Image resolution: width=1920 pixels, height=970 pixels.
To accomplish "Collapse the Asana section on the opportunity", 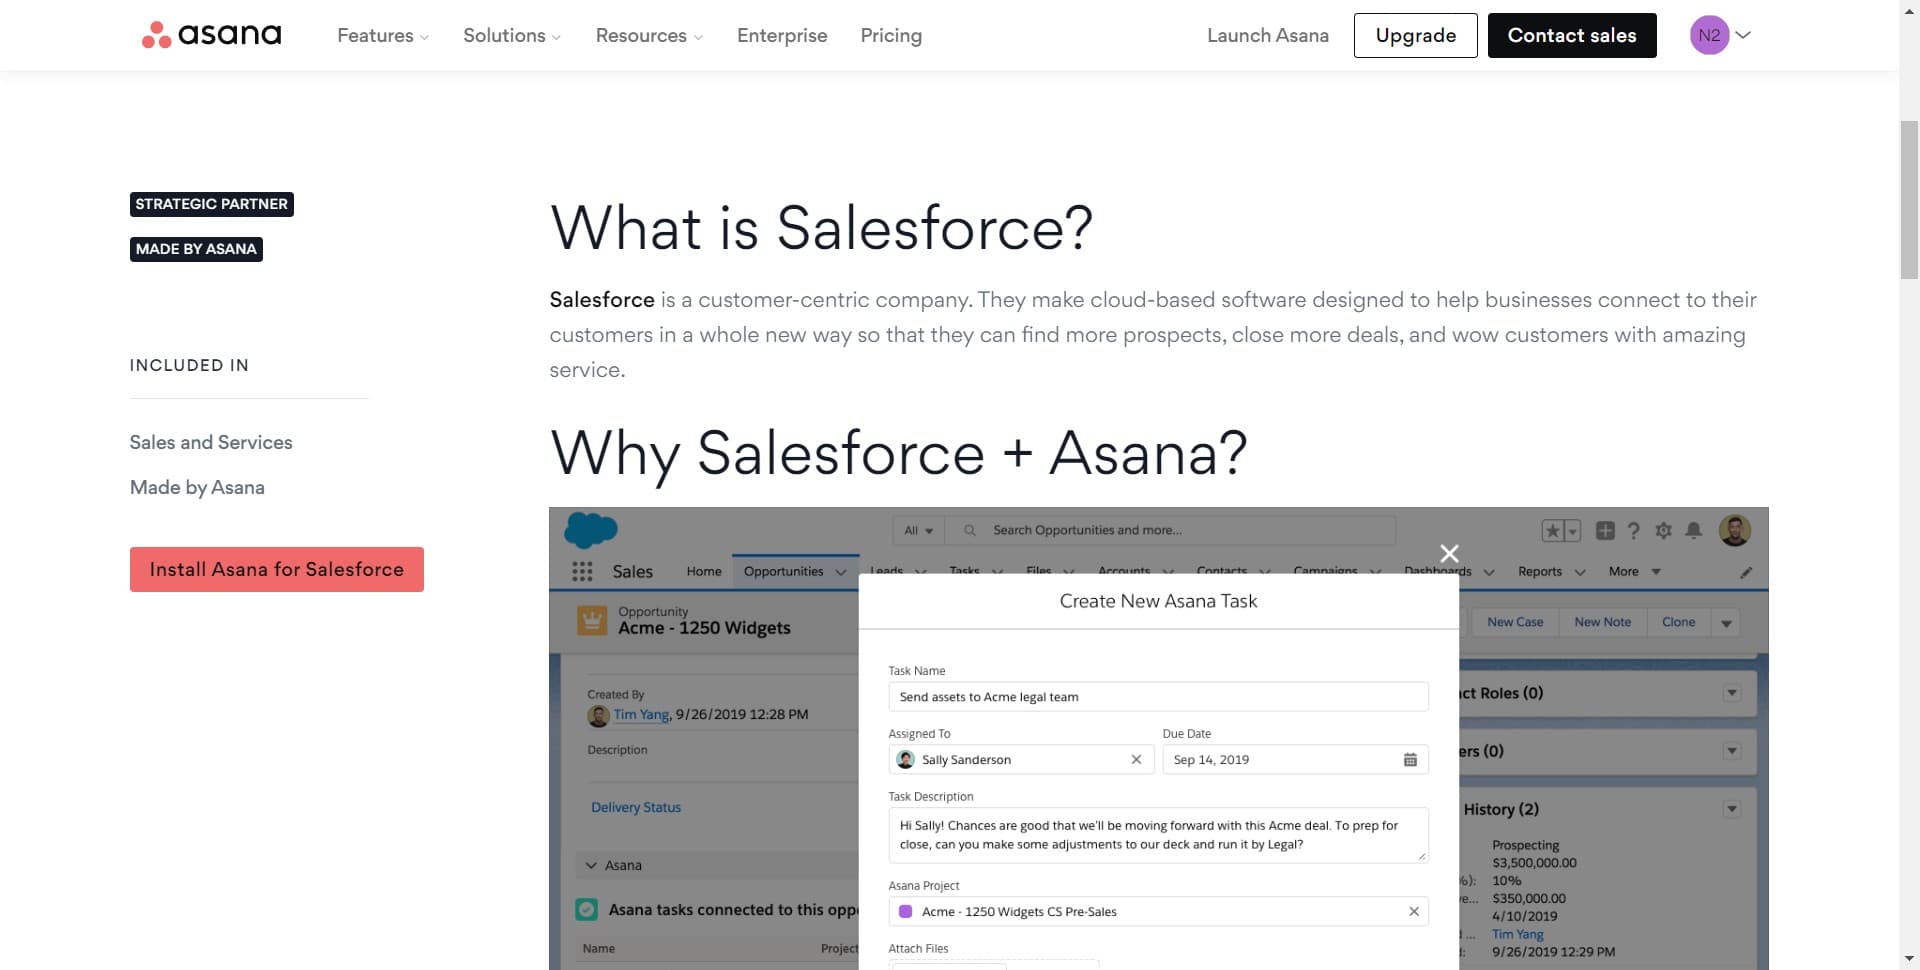I will [593, 864].
